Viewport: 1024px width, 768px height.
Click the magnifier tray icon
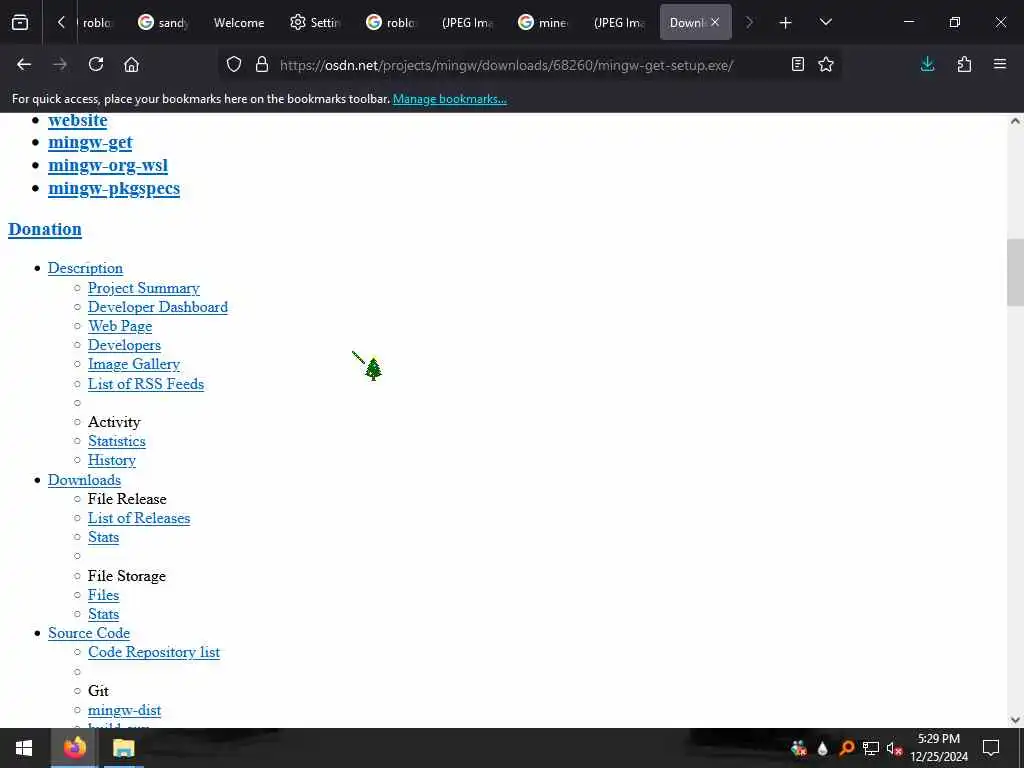pos(846,748)
